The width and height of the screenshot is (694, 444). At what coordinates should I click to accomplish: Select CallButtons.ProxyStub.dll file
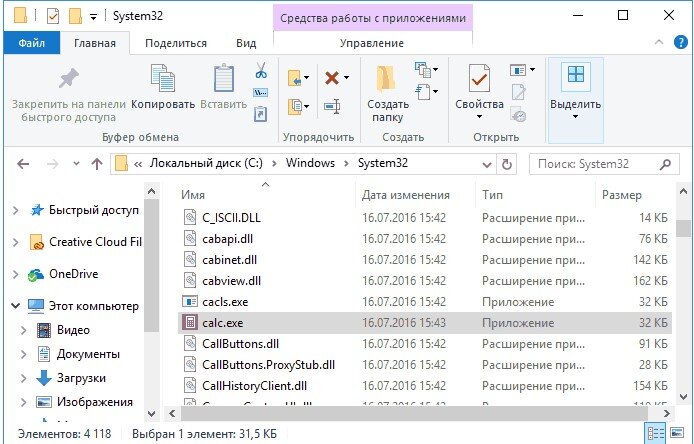[x=424, y=365]
